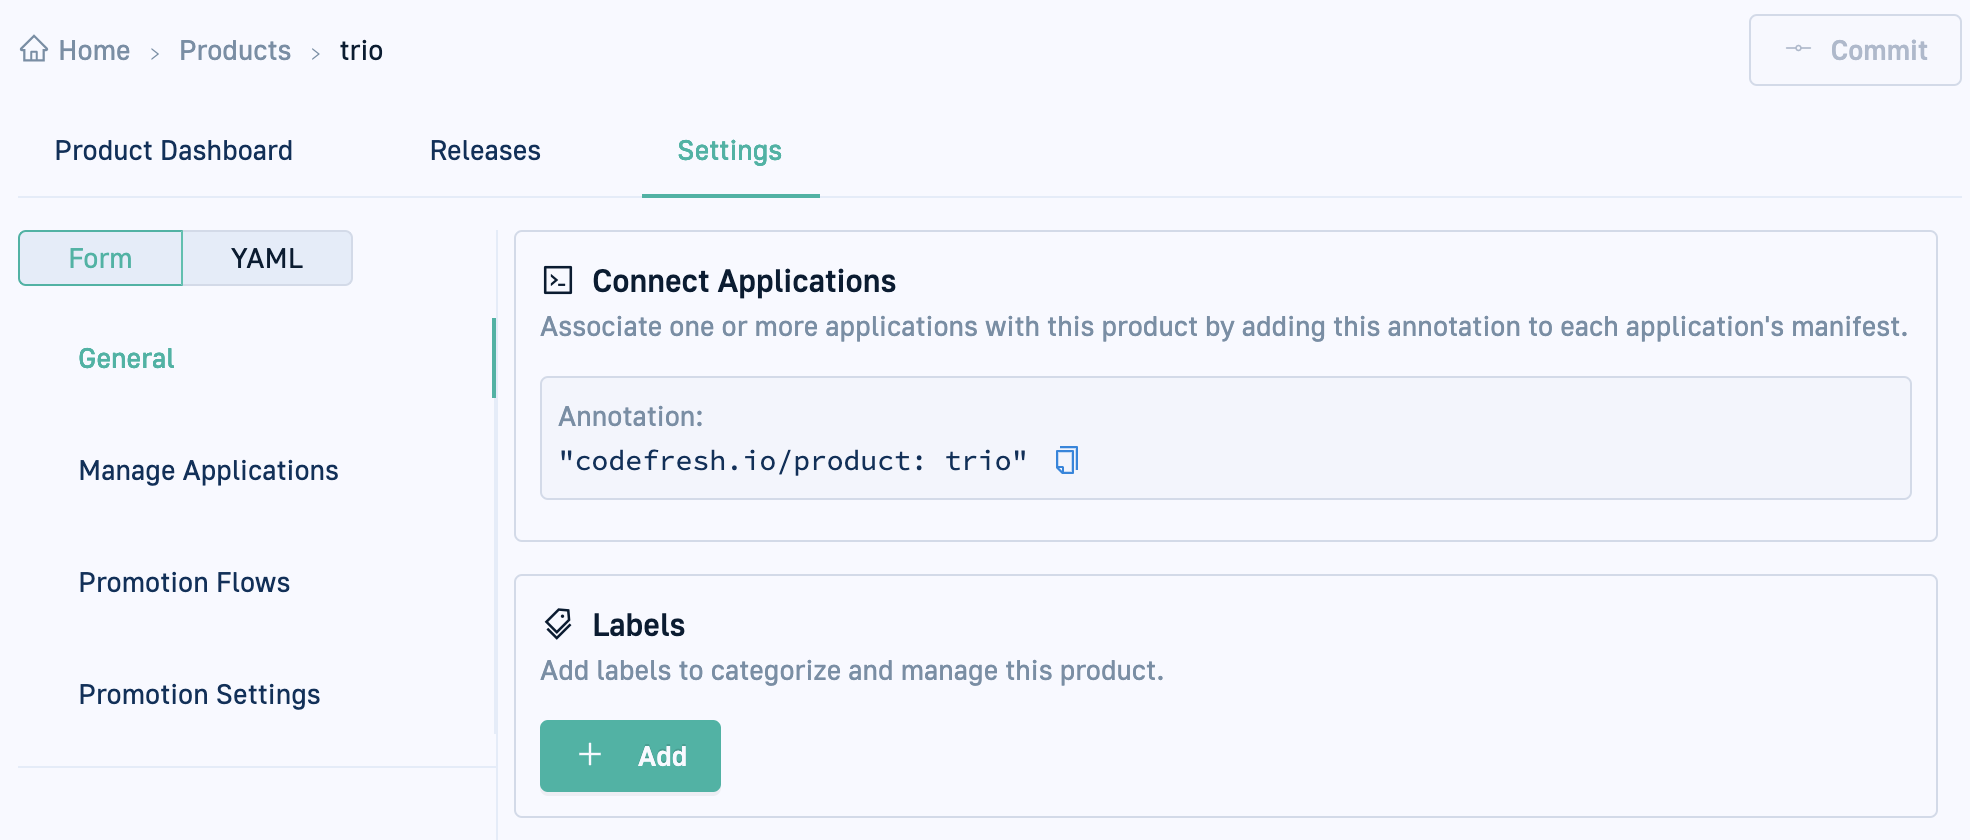The image size is (1970, 840).
Task: Switch to YAML view
Action: [x=267, y=258]
